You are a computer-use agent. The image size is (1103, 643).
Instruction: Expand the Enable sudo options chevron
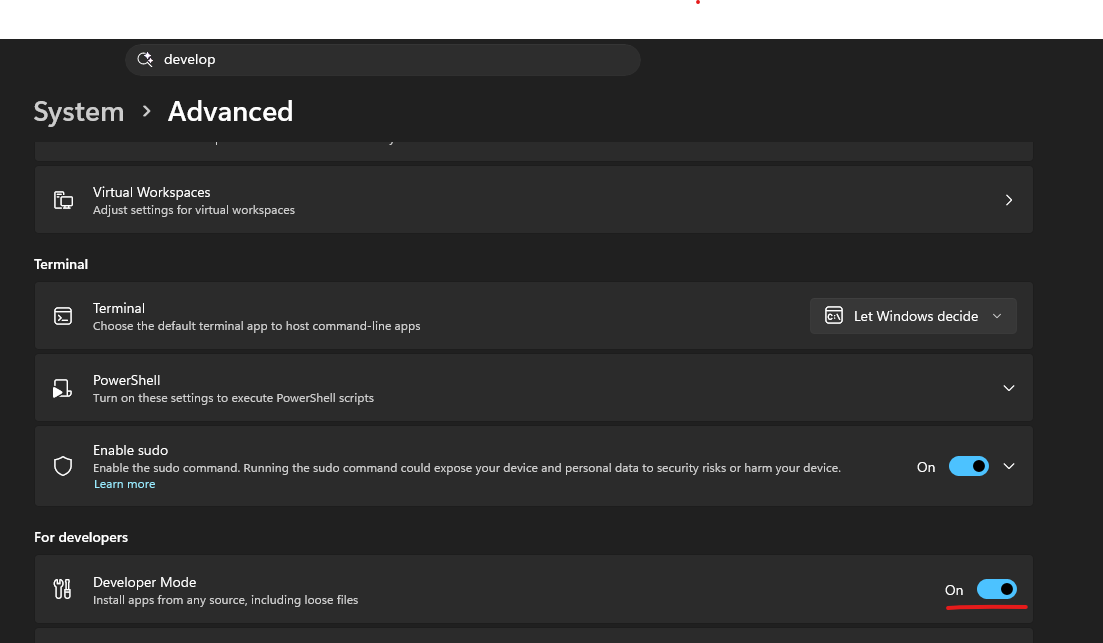click(1009, 466)
